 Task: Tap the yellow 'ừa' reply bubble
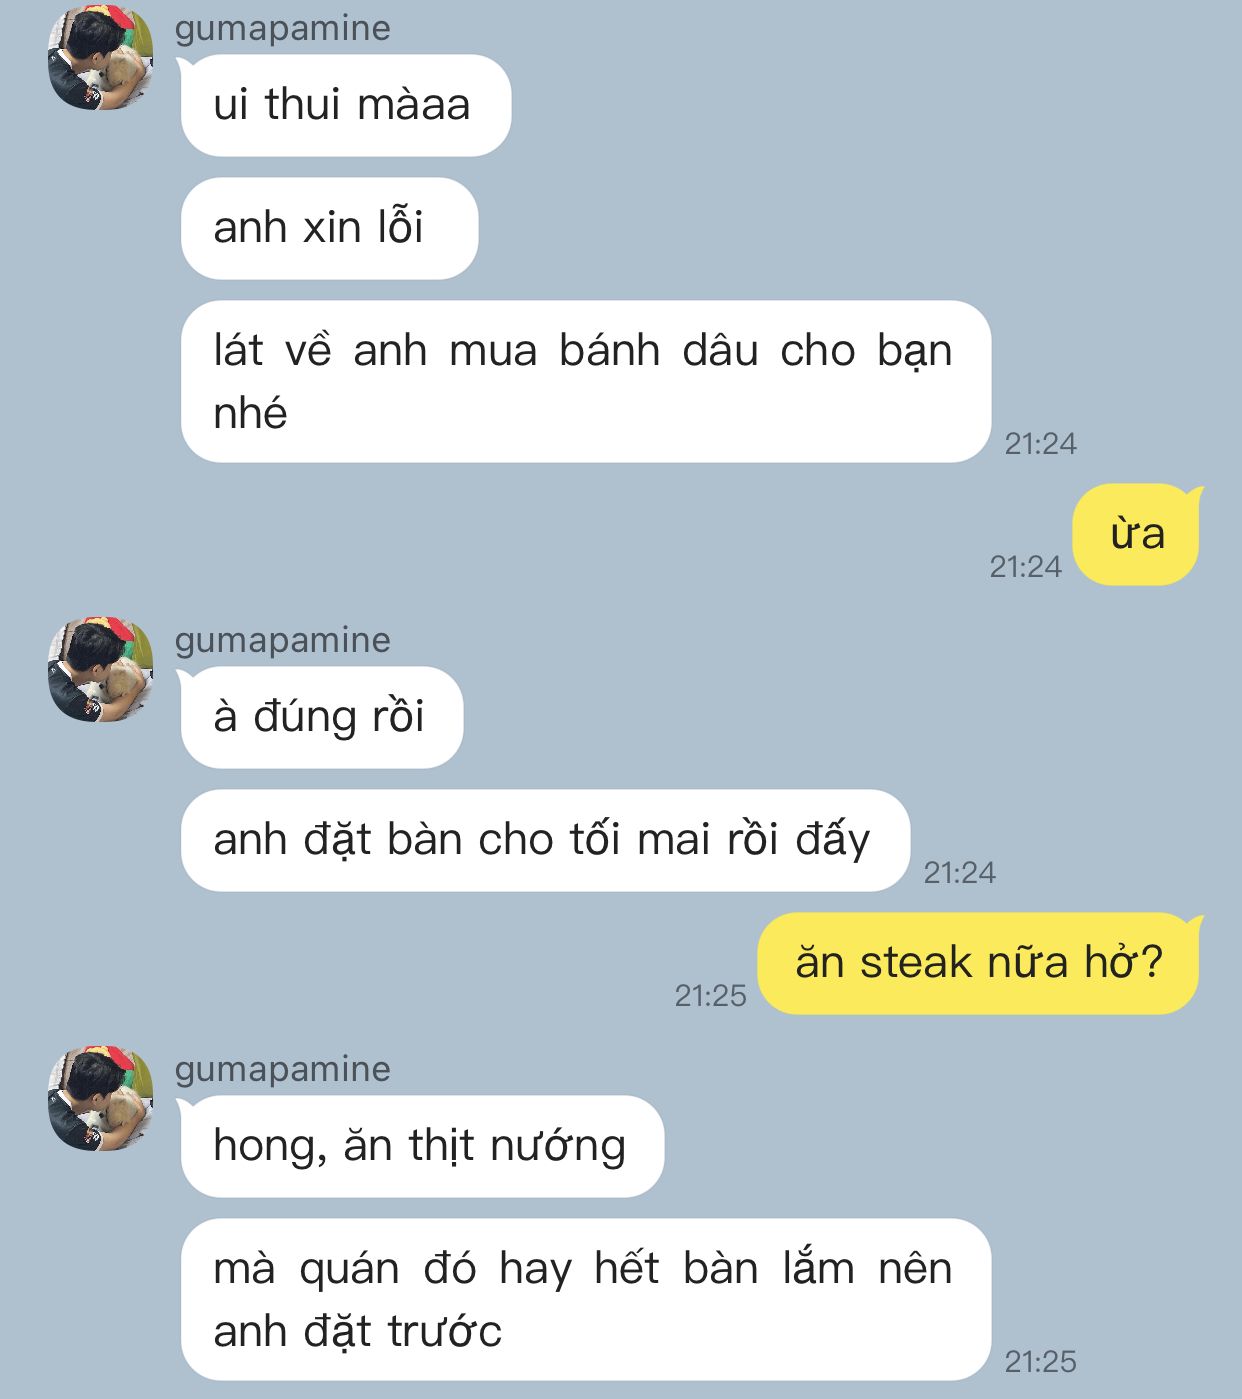(x=1136, y=534)
